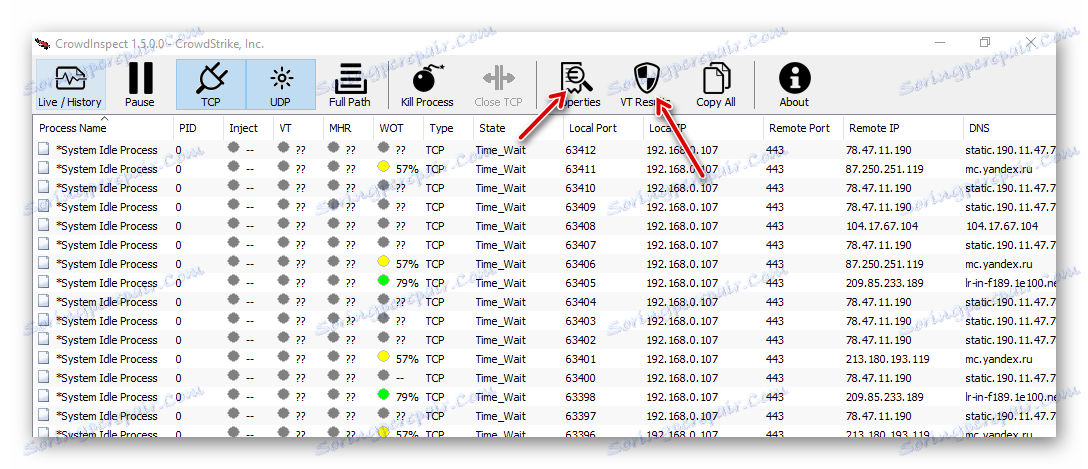Screen dimensions: 1088x469
Task: Click WOT gray dot in port 63400 row
Action: point(384,377)
